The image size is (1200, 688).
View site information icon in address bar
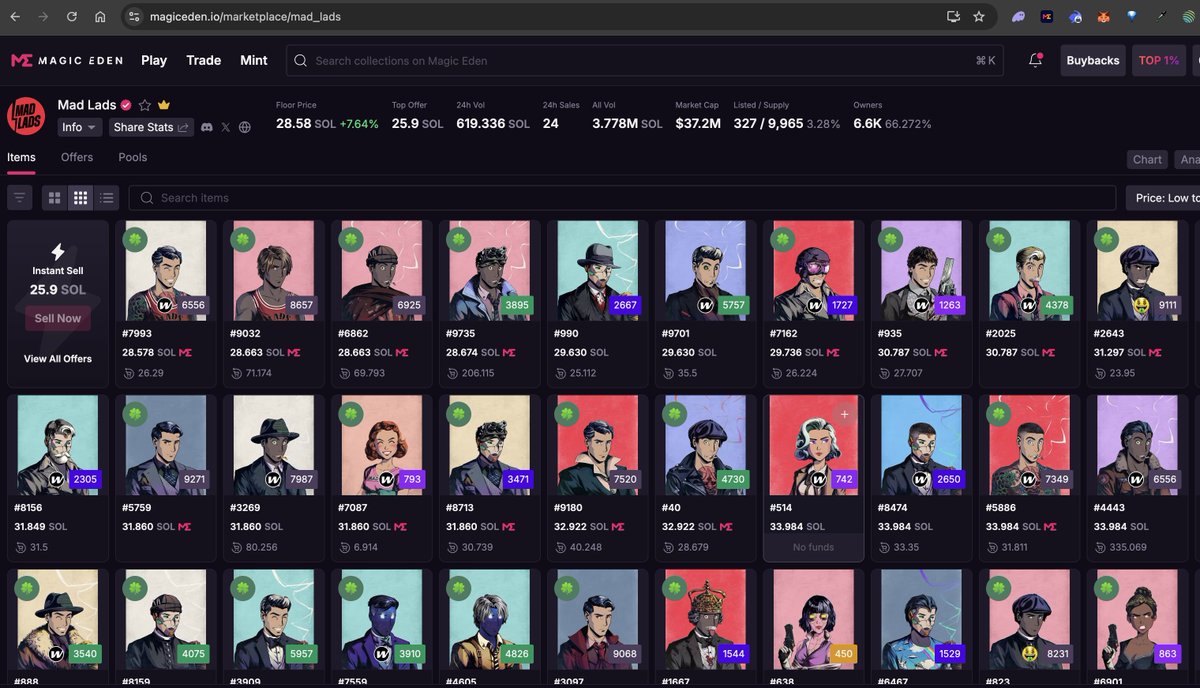[x=135, y=17]
